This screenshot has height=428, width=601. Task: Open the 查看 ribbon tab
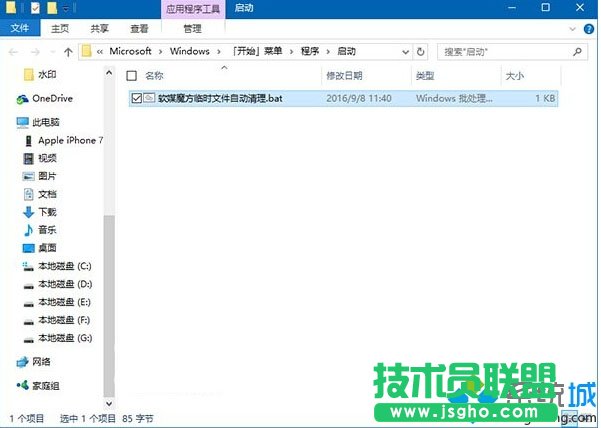141,29
